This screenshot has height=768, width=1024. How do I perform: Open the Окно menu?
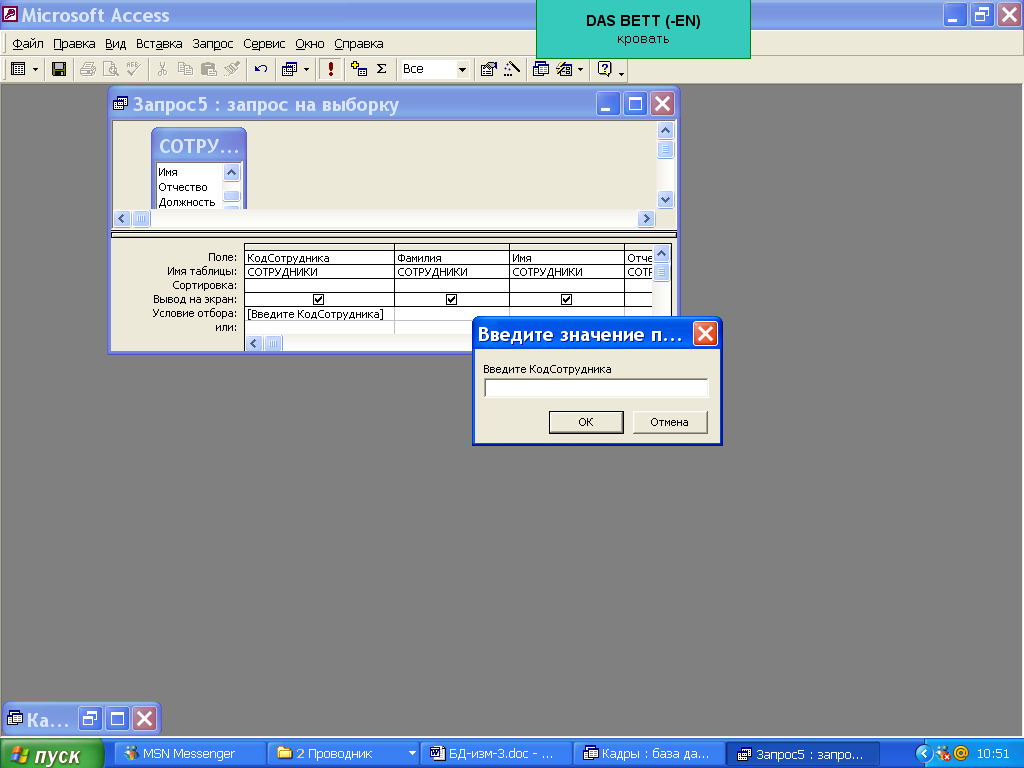pos(310,44)
